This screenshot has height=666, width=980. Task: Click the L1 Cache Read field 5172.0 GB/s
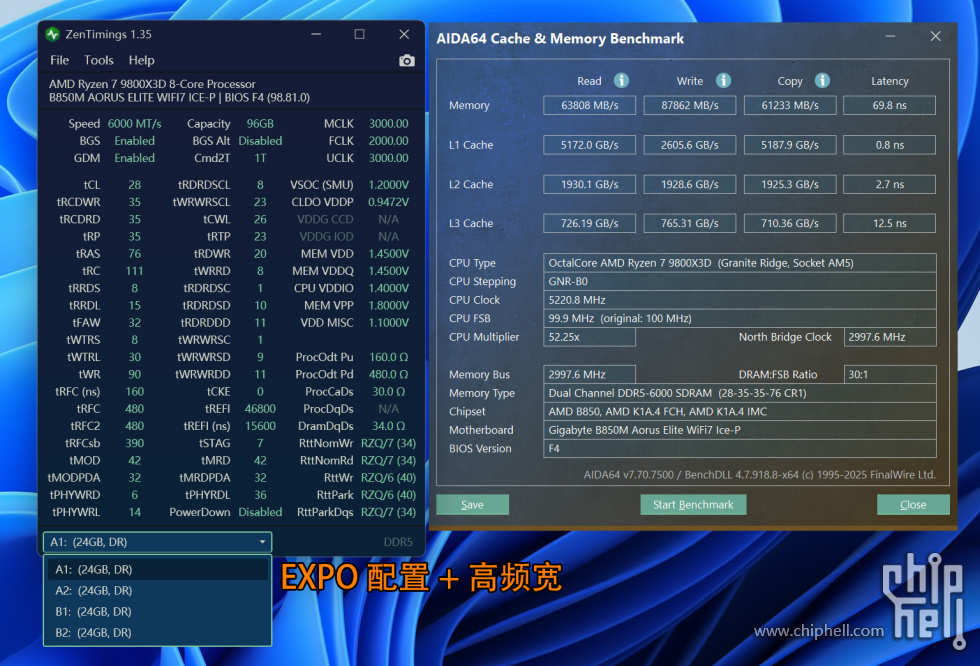coord(589,145)
